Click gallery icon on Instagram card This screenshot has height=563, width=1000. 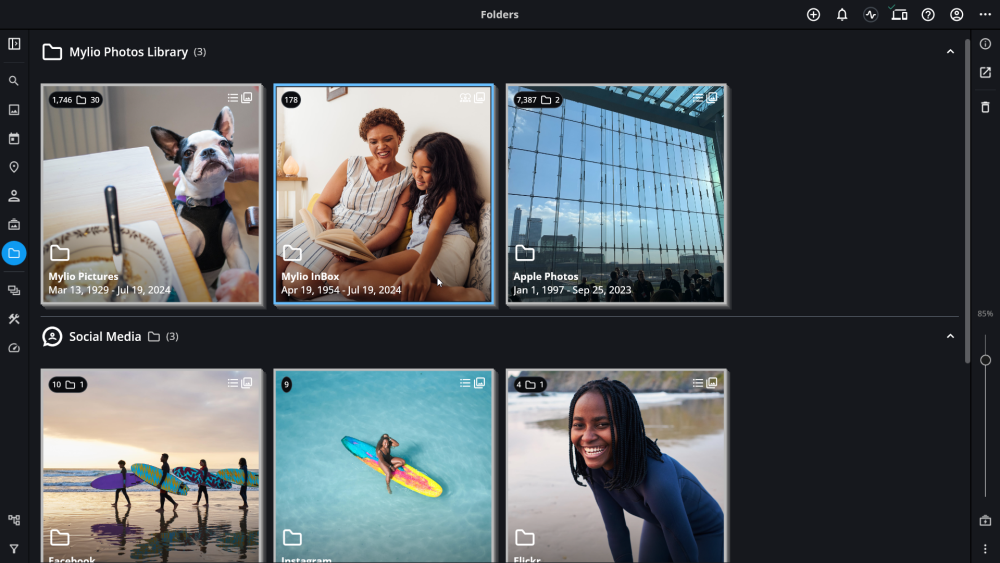480,383
